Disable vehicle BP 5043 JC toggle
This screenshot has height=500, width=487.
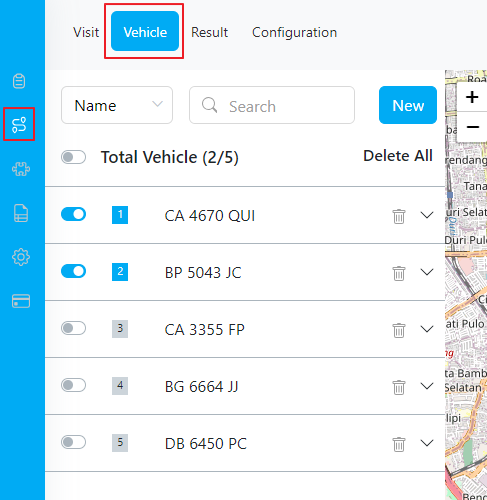(73, 271)
